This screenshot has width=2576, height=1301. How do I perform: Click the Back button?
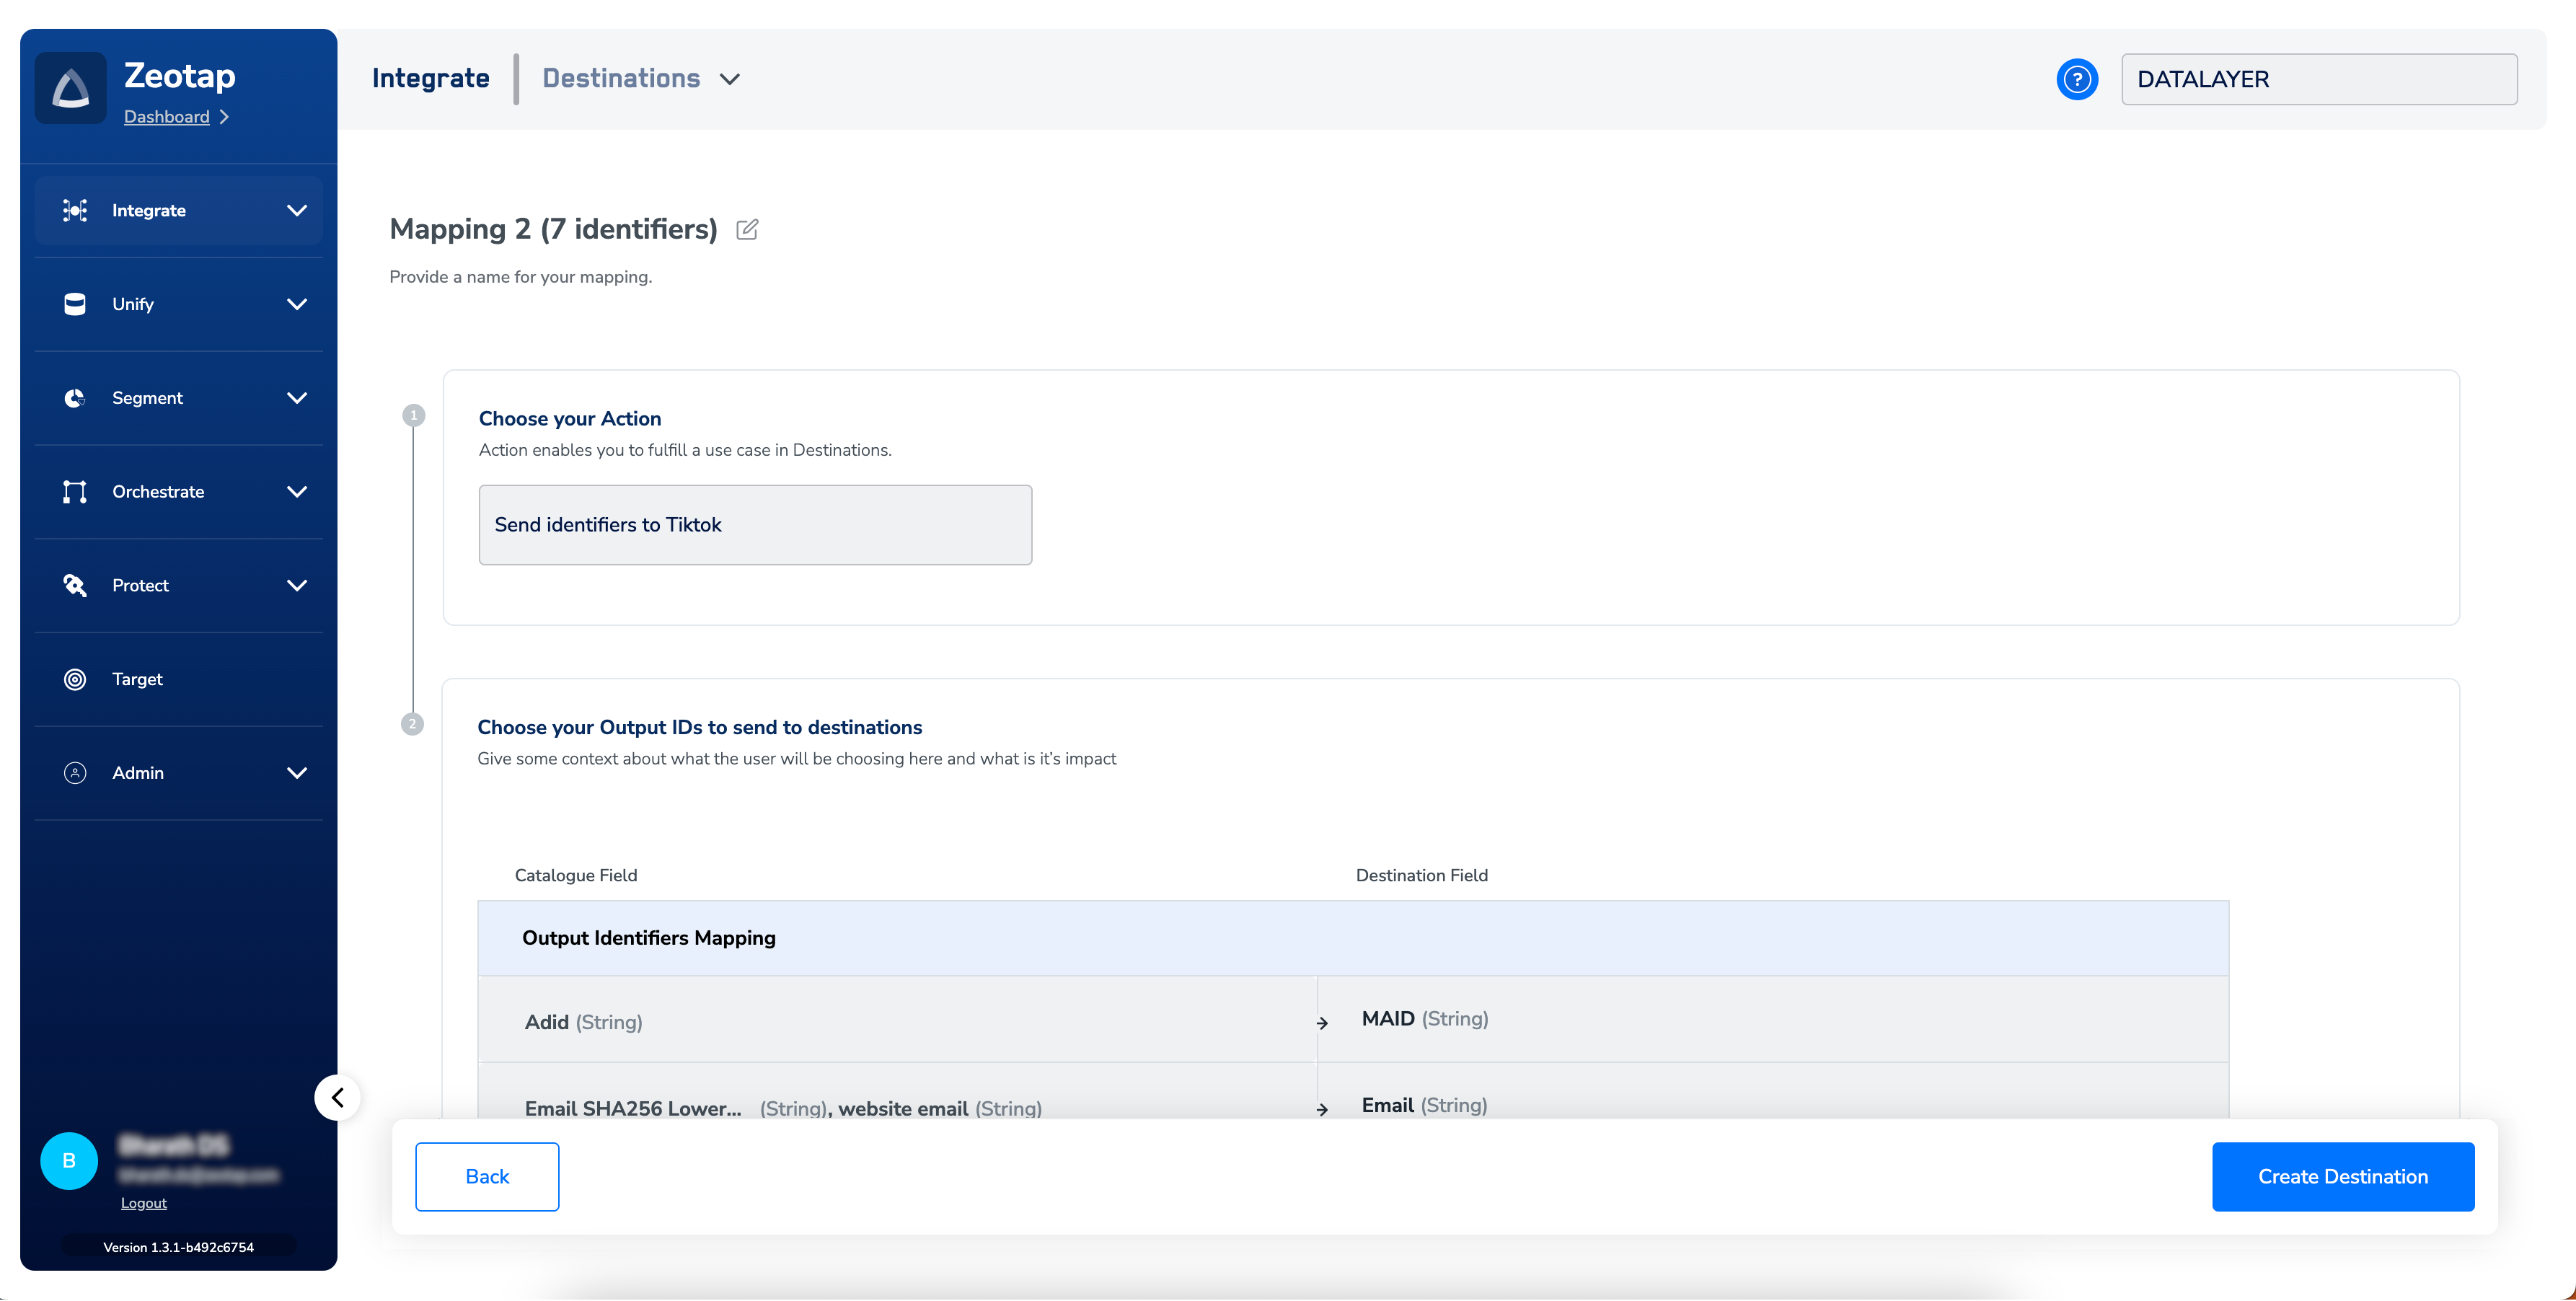(487, 1176)
